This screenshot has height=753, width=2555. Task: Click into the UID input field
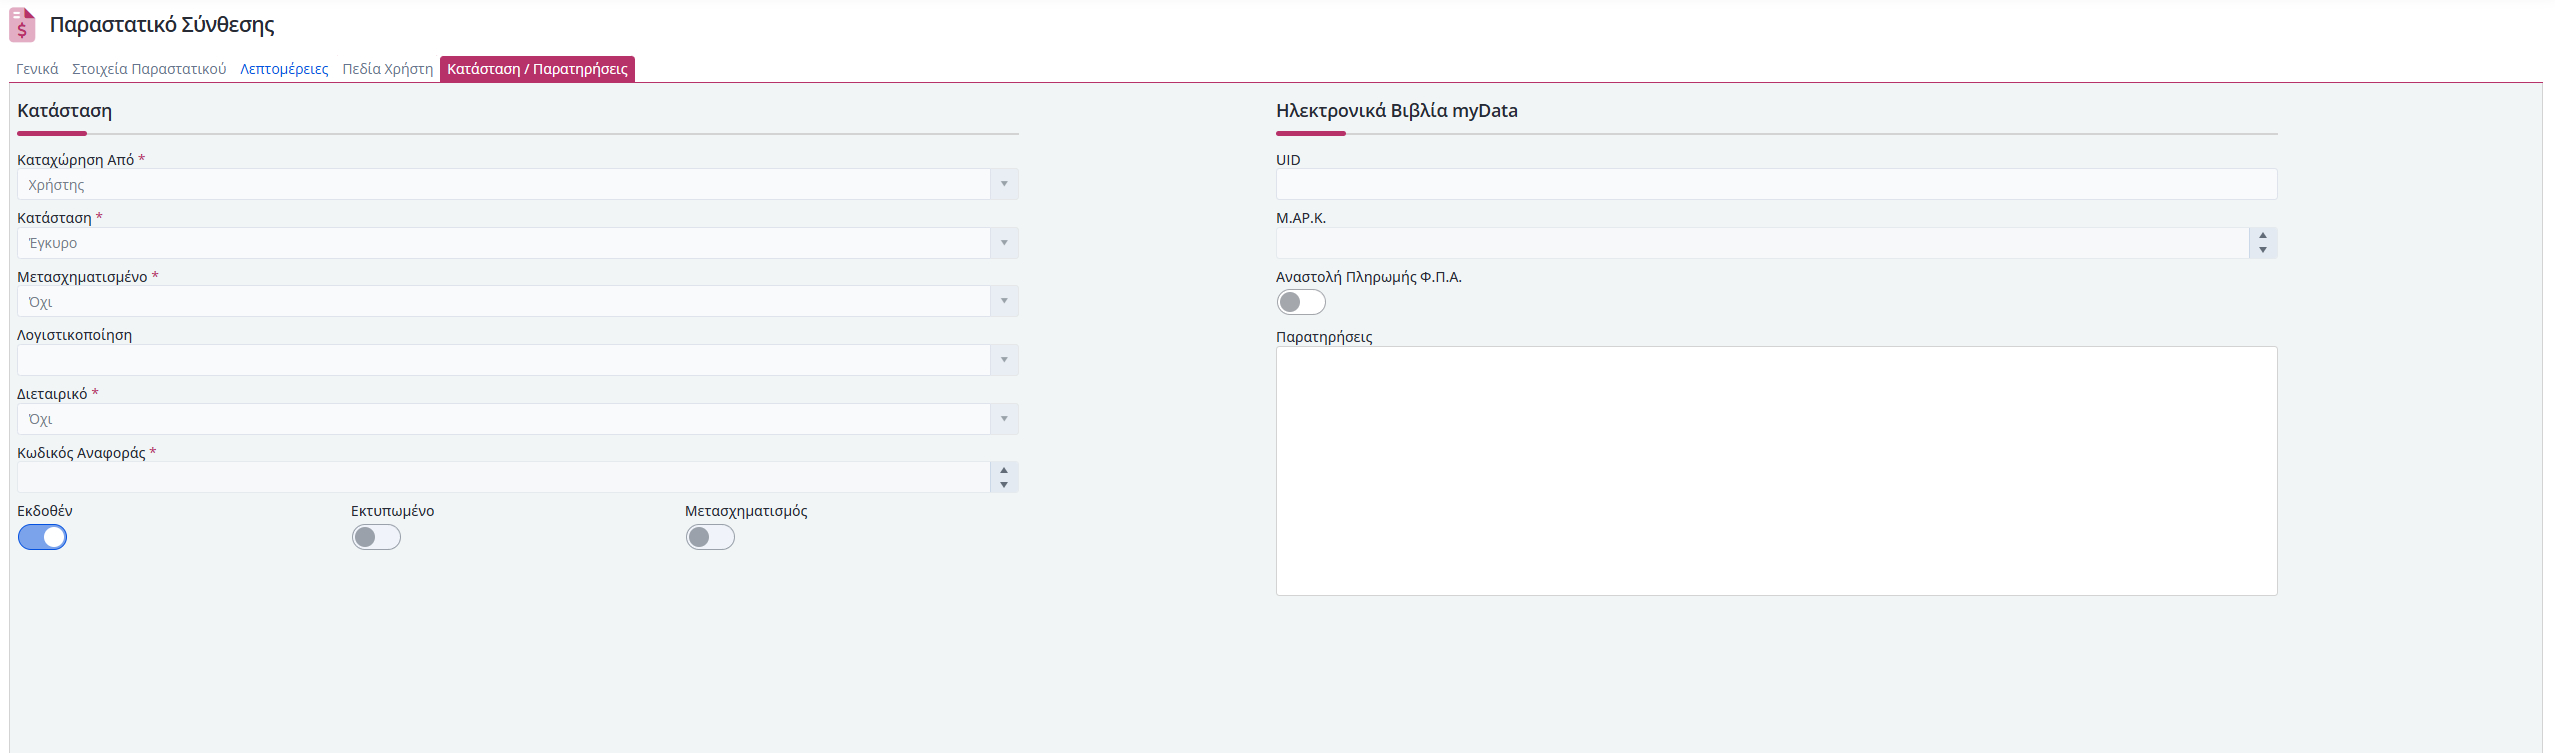1775,184
